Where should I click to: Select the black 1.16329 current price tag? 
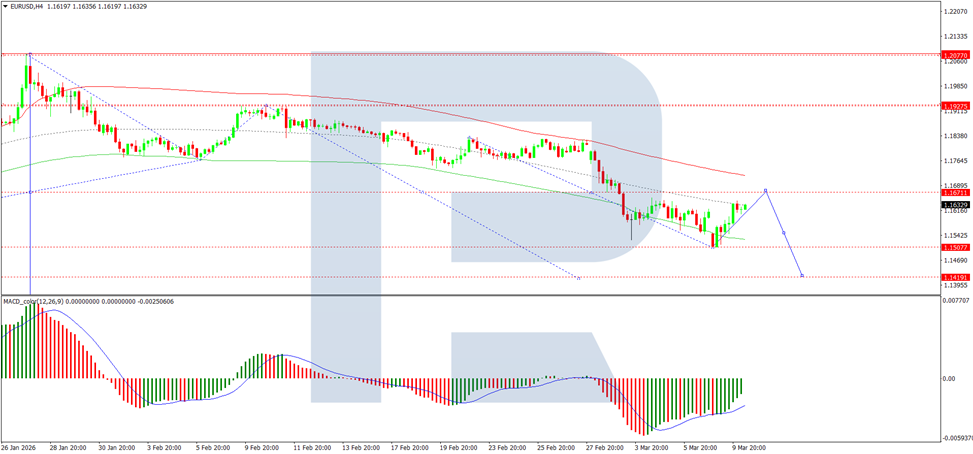[x=955, y=205]
